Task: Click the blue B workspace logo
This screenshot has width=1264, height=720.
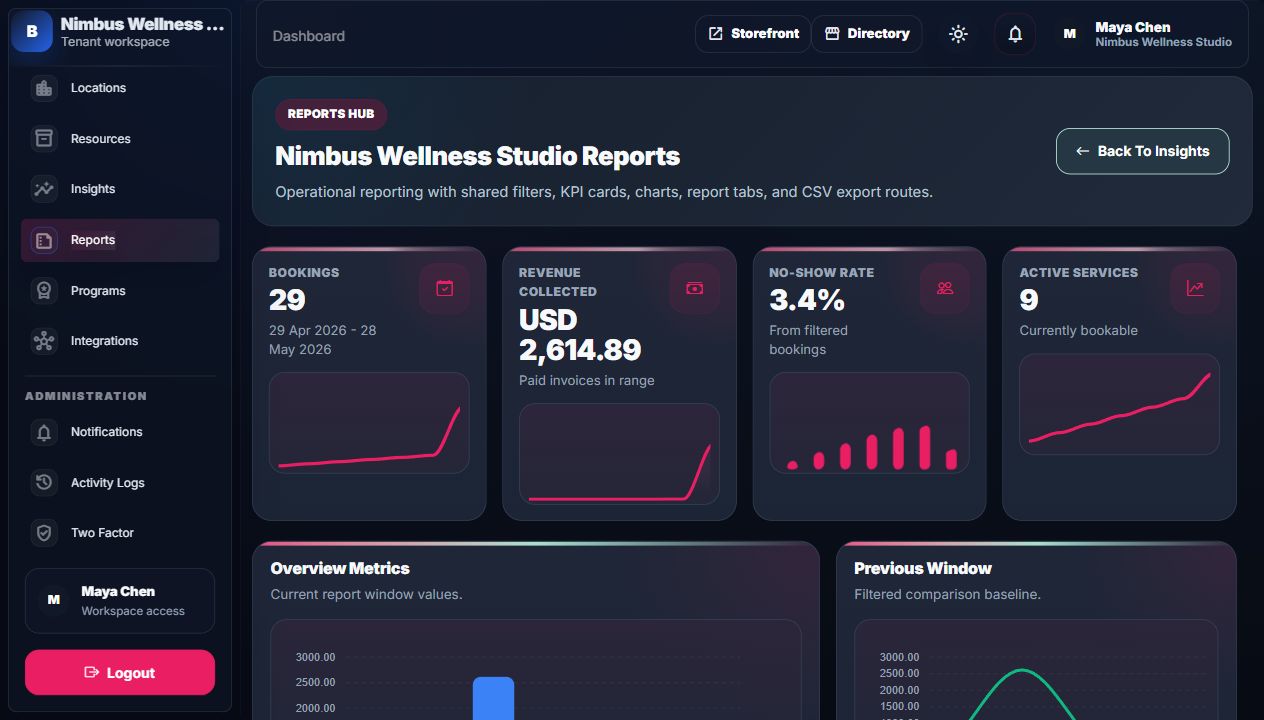Action: tap(31, 31)
